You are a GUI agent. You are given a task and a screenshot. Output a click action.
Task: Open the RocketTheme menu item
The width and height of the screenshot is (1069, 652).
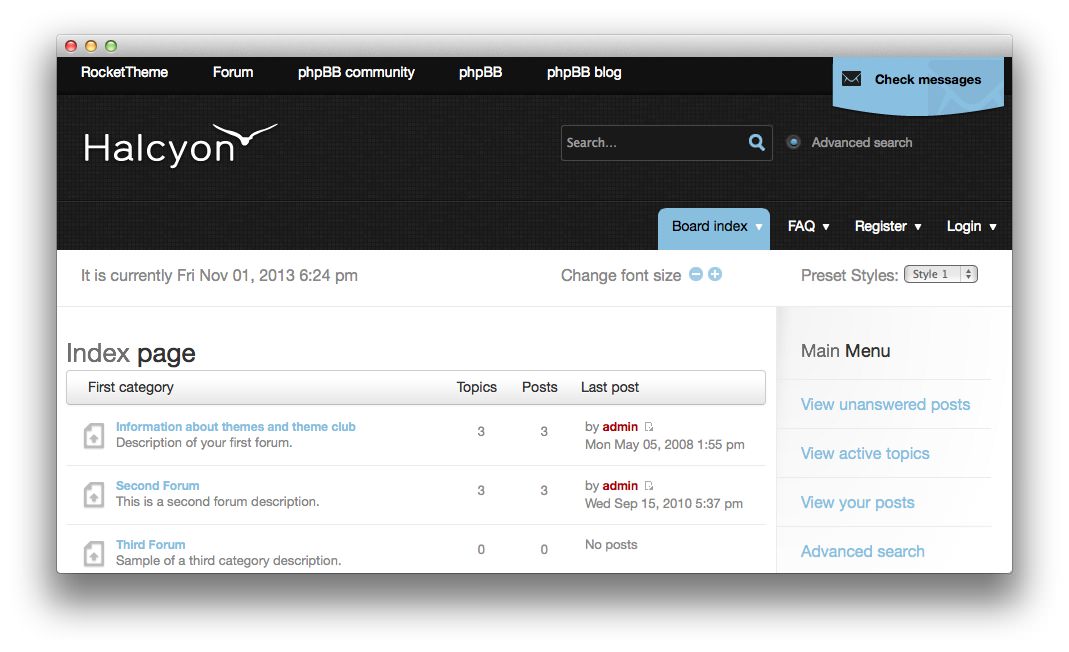pyautogui.click(x=124, y=72)
